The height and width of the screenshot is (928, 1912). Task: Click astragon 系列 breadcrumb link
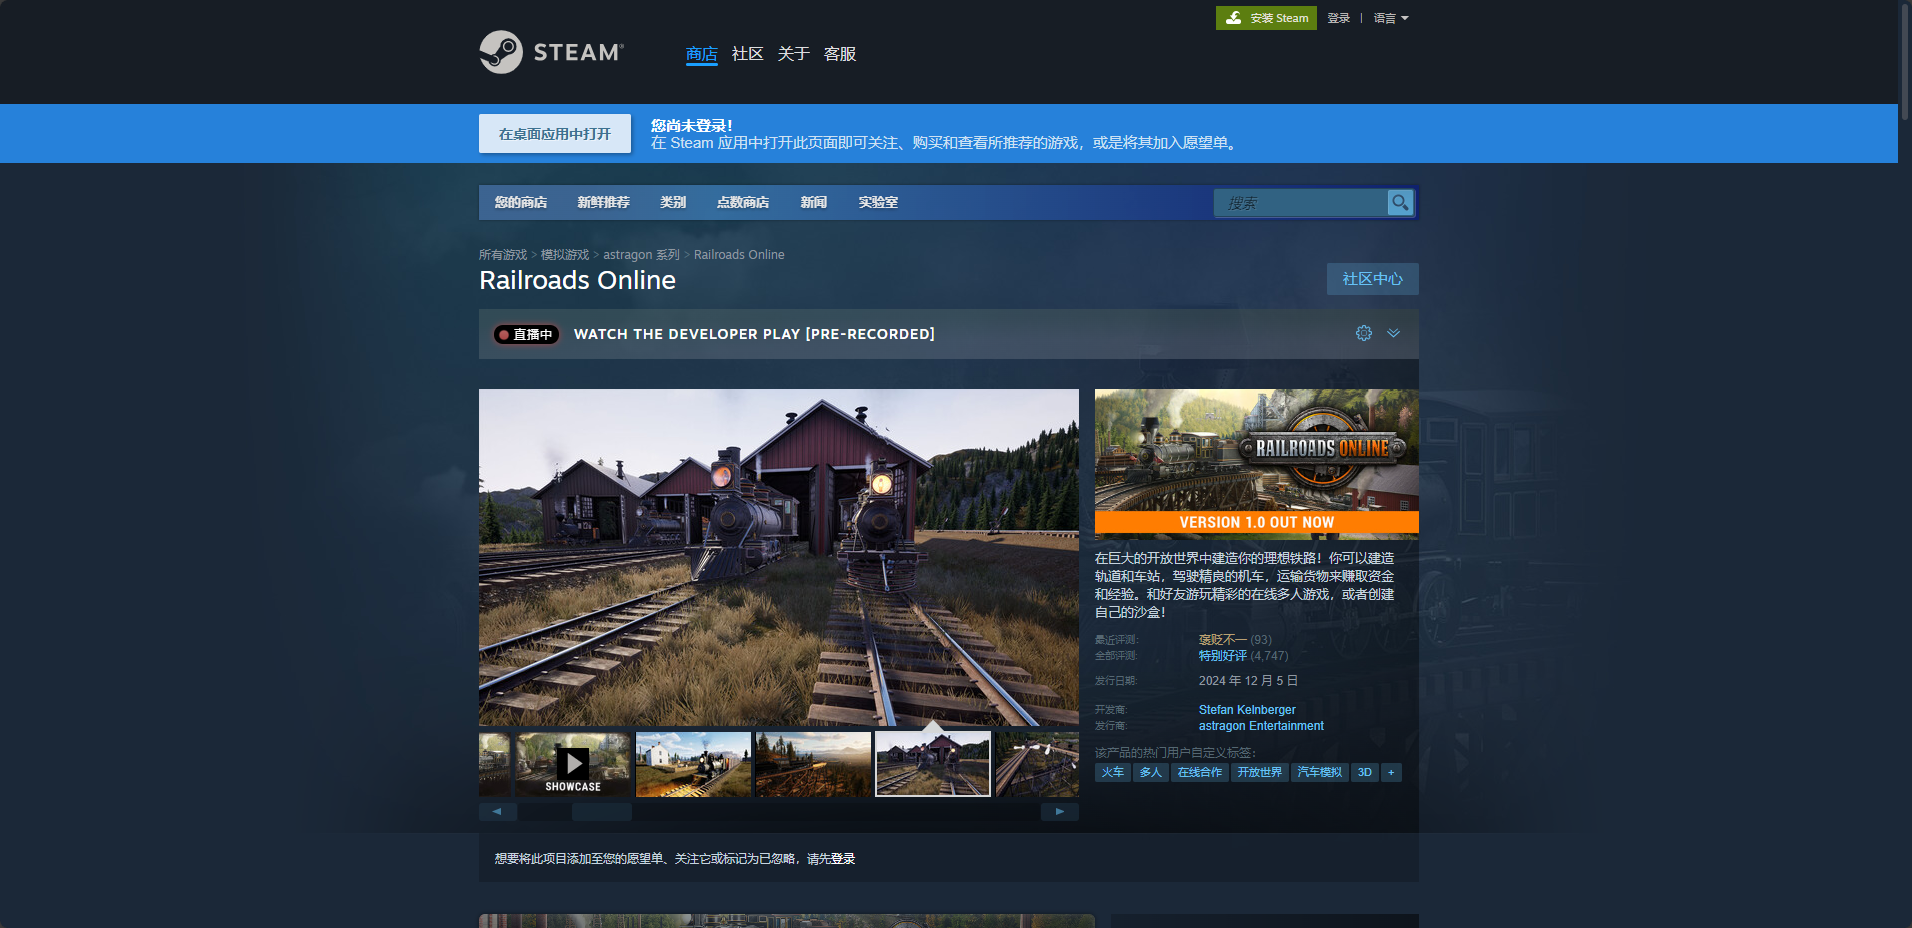pyautogui.click(x=641, y=255)
